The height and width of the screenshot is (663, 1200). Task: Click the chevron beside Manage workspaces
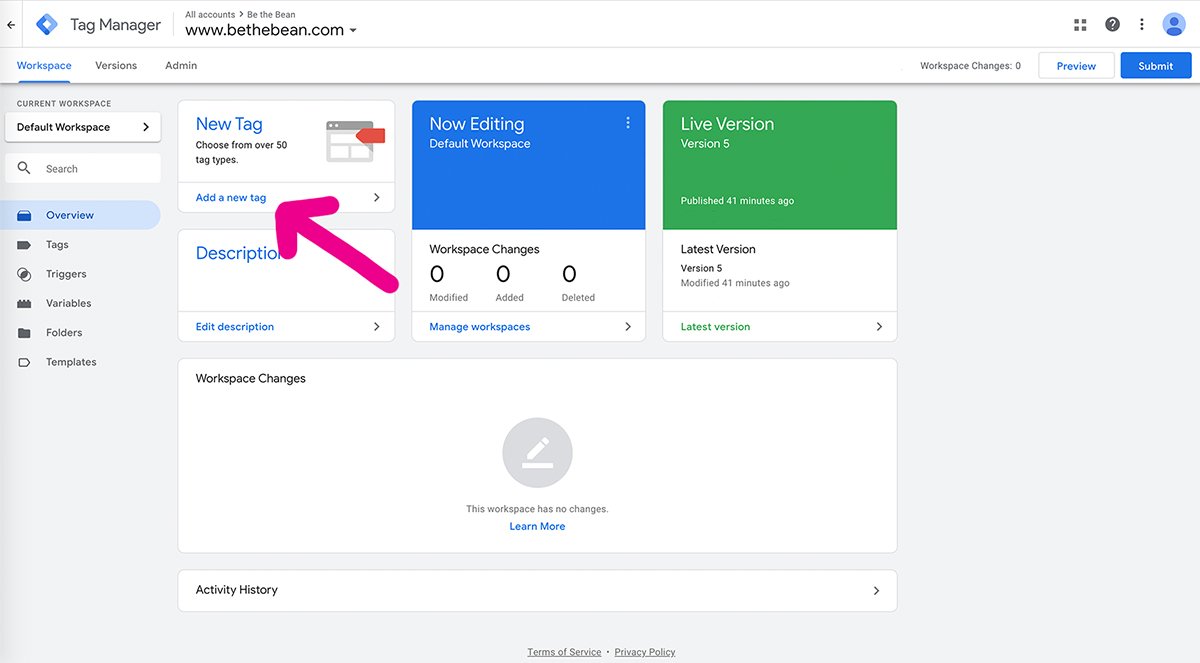(x=628, y=327)
